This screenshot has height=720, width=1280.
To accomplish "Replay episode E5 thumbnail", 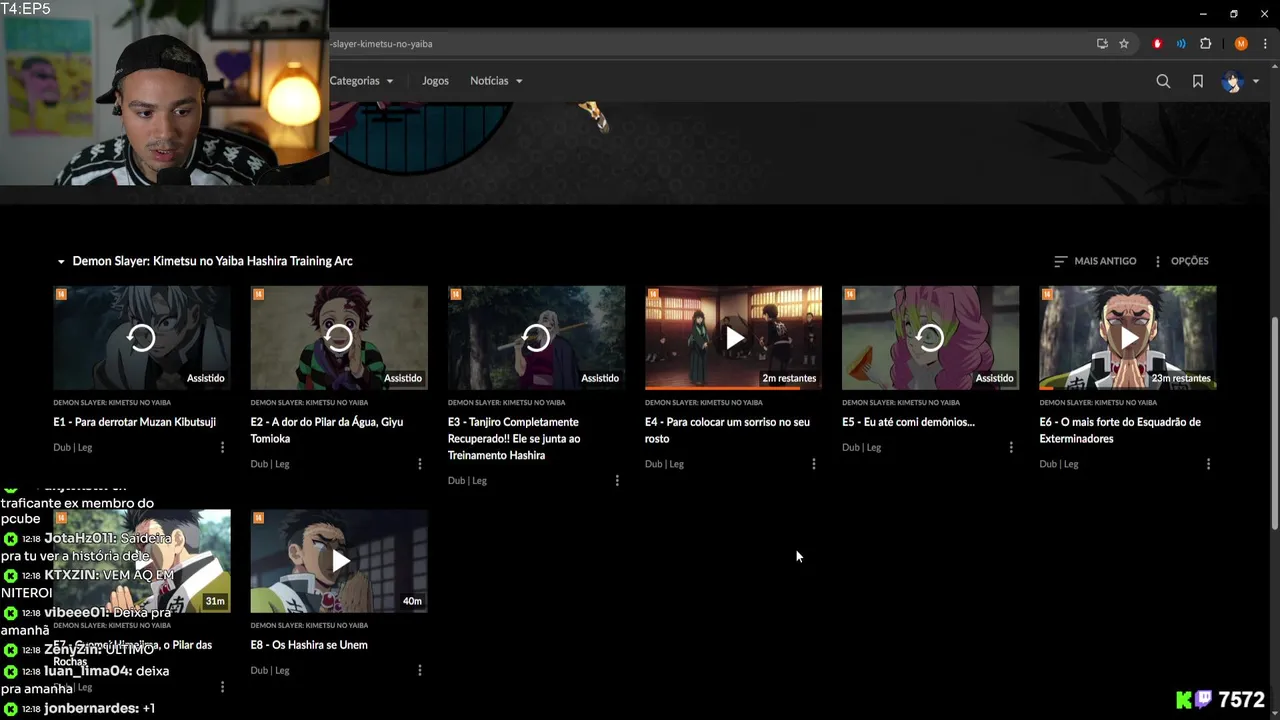I will tap(931, 338).
